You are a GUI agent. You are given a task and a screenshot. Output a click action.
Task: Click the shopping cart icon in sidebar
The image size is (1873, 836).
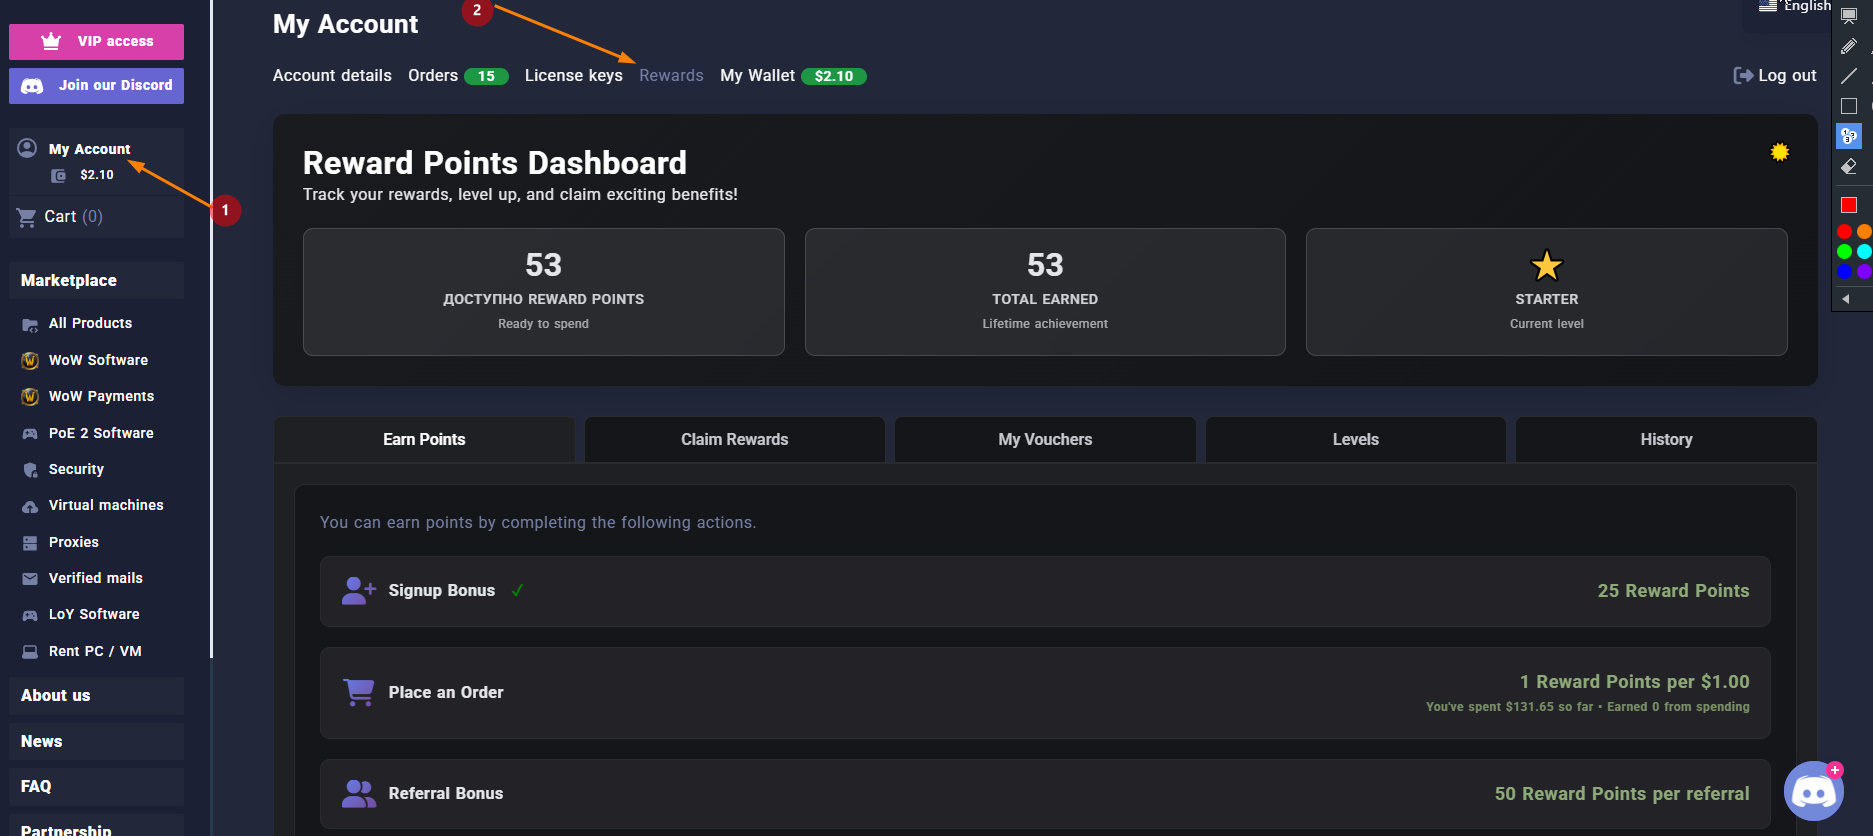[26, 217]
